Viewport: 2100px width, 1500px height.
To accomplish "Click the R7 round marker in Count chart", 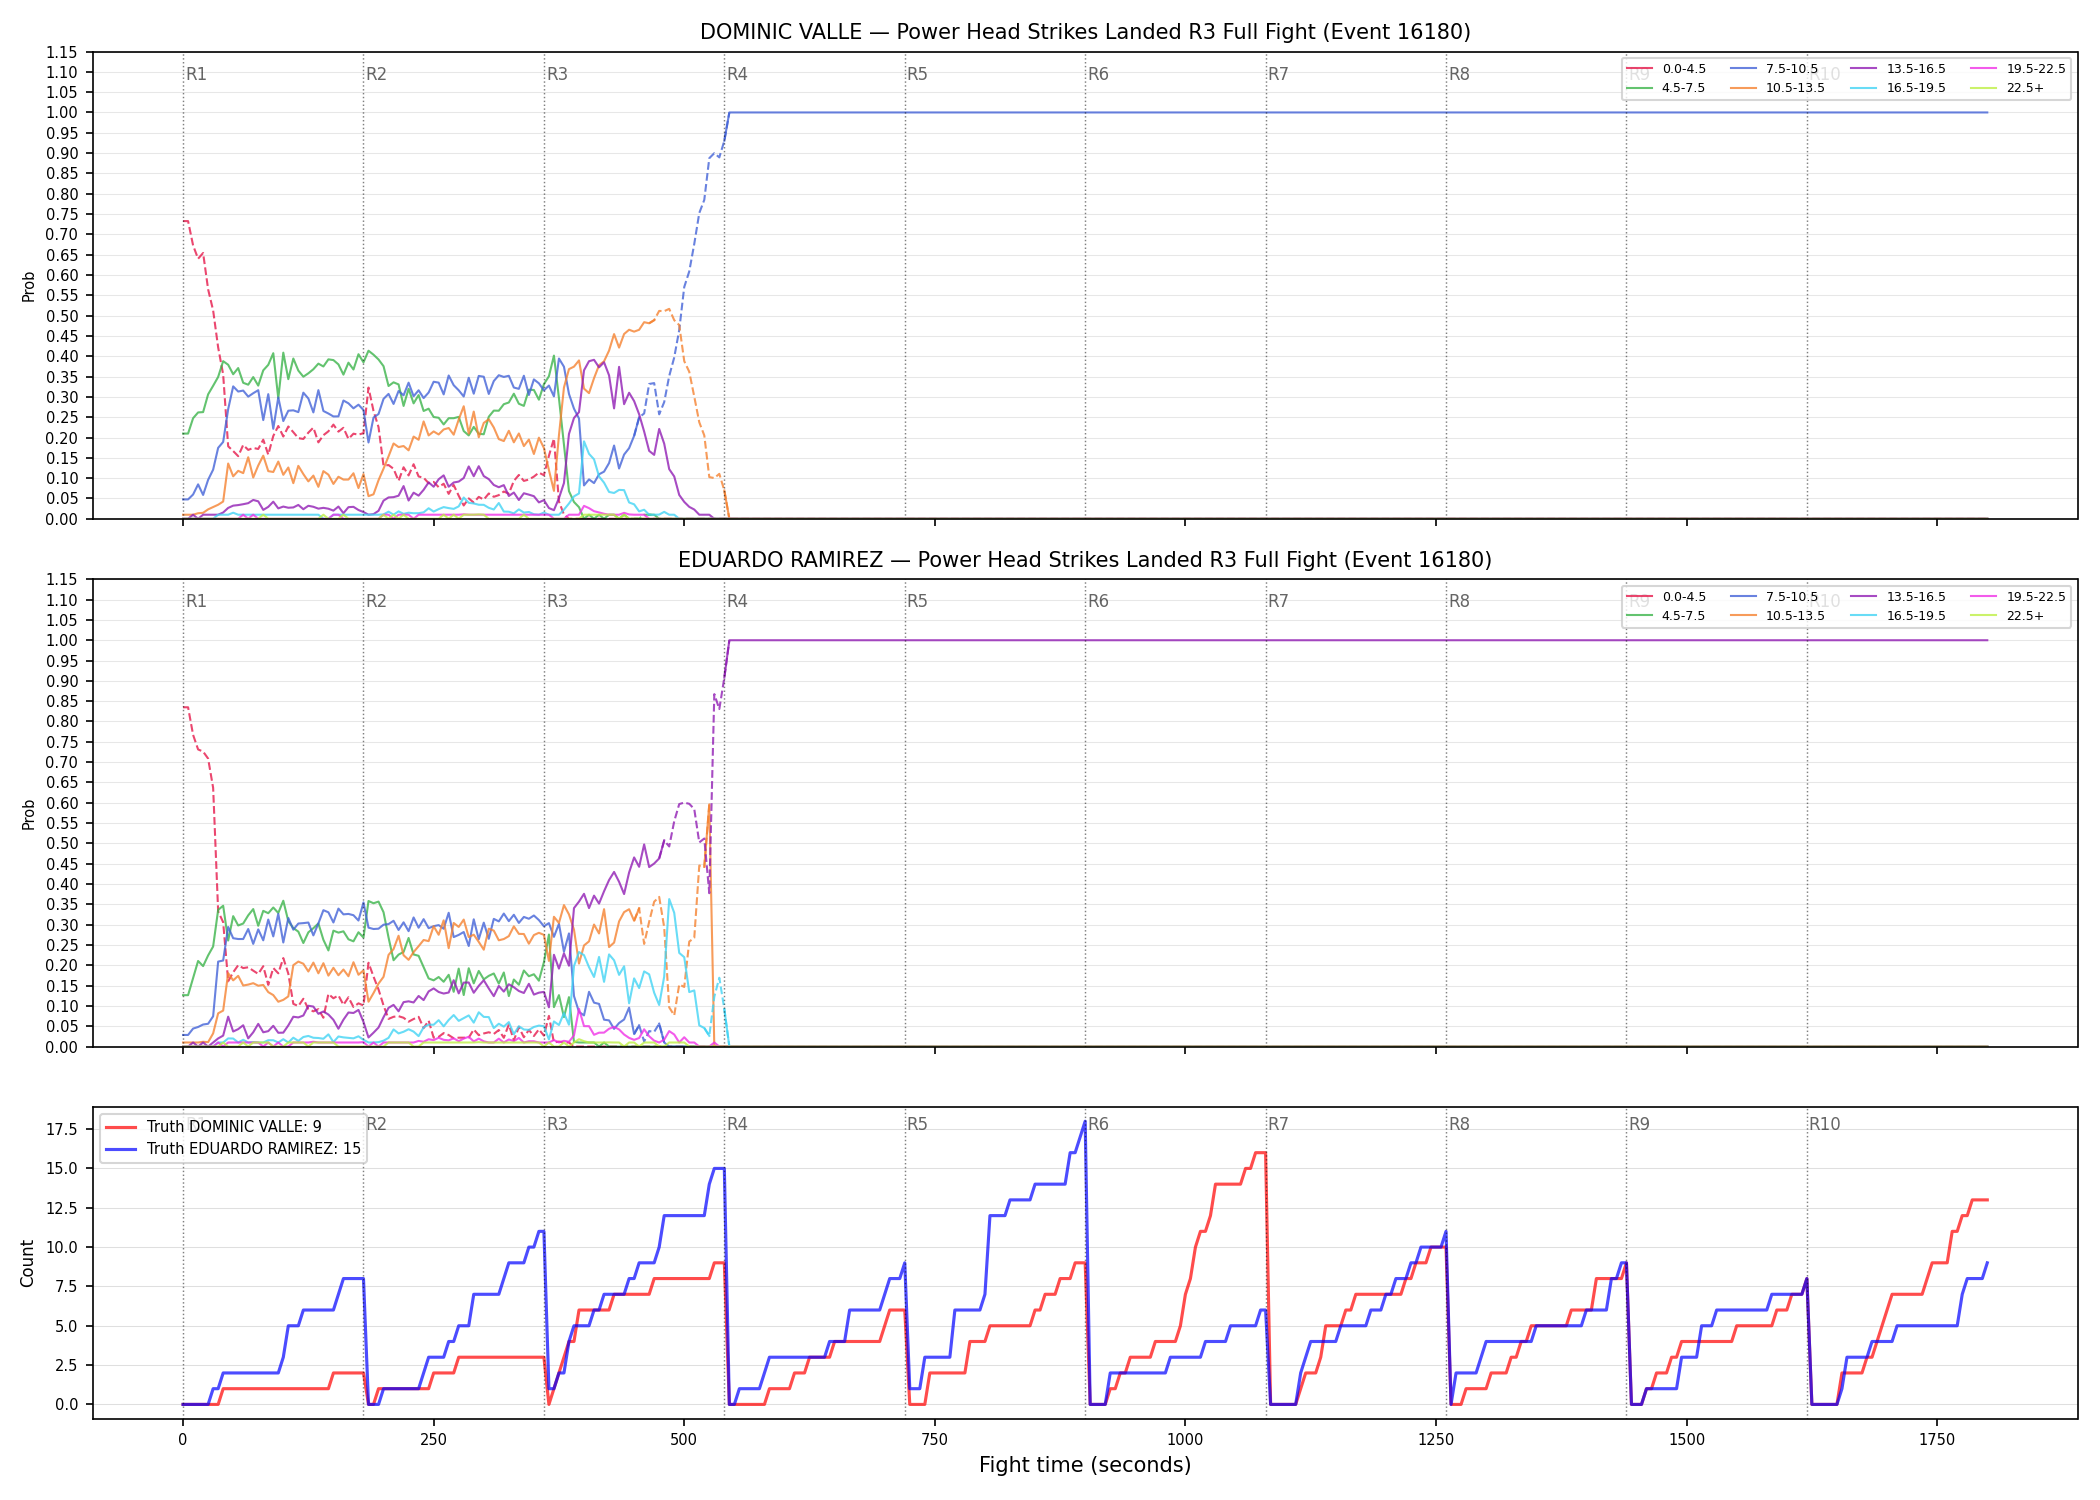I will pyautogui.click(x=1278, y=1124).
